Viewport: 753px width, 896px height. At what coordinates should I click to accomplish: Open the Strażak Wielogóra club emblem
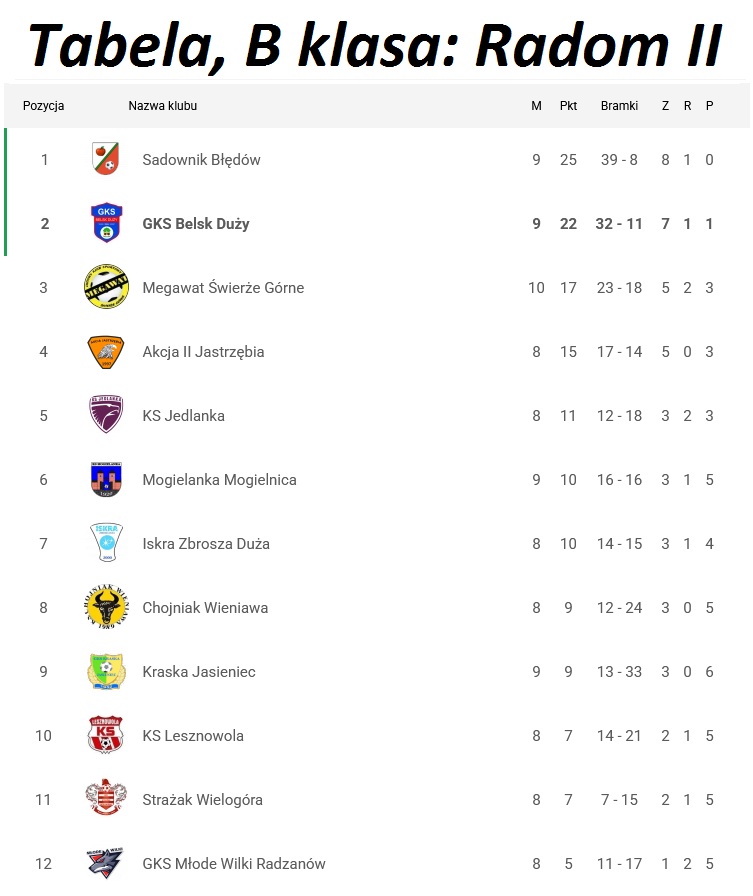coord(105,799)
